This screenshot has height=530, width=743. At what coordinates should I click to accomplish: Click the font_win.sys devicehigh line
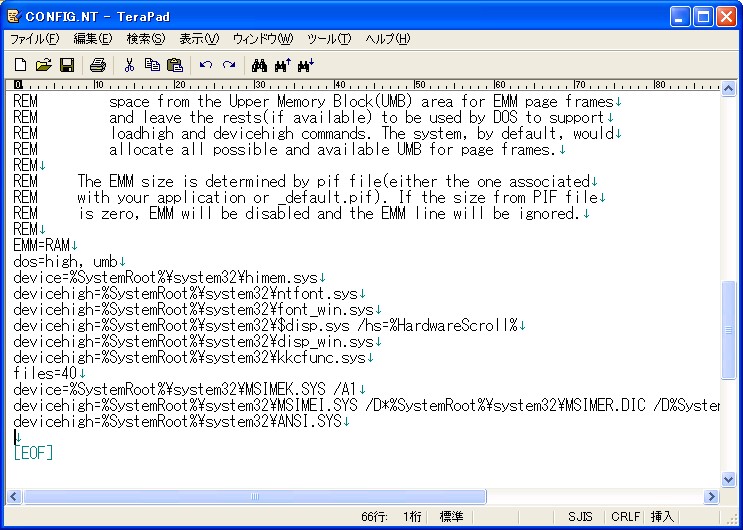(x=197, y=310)
